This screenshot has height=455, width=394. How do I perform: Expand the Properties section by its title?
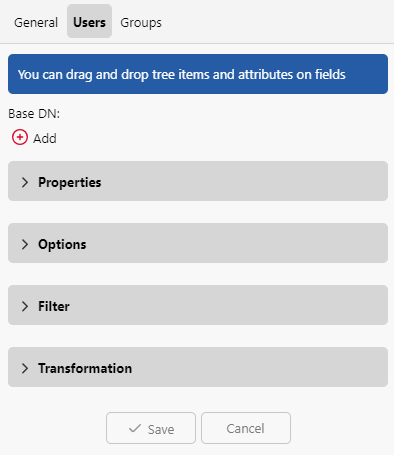(70, 182)
